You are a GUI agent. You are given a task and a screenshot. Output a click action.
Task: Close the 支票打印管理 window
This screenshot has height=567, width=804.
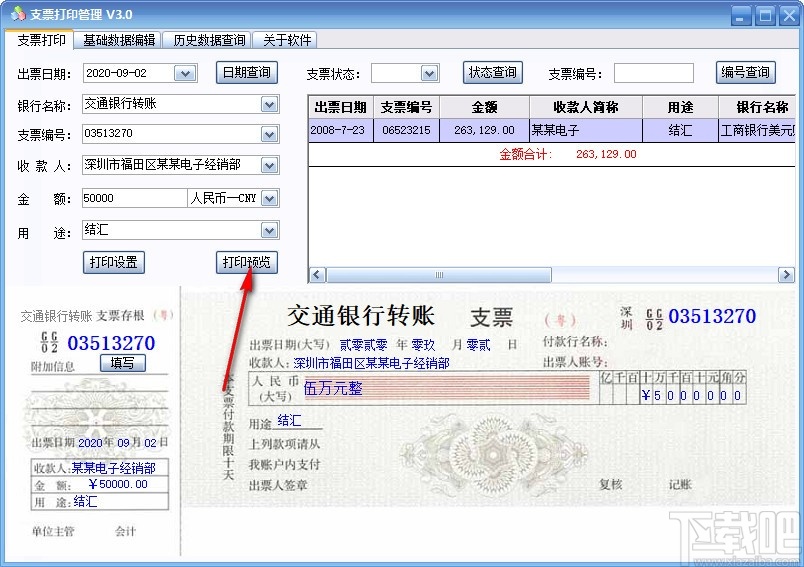point(790,15)
